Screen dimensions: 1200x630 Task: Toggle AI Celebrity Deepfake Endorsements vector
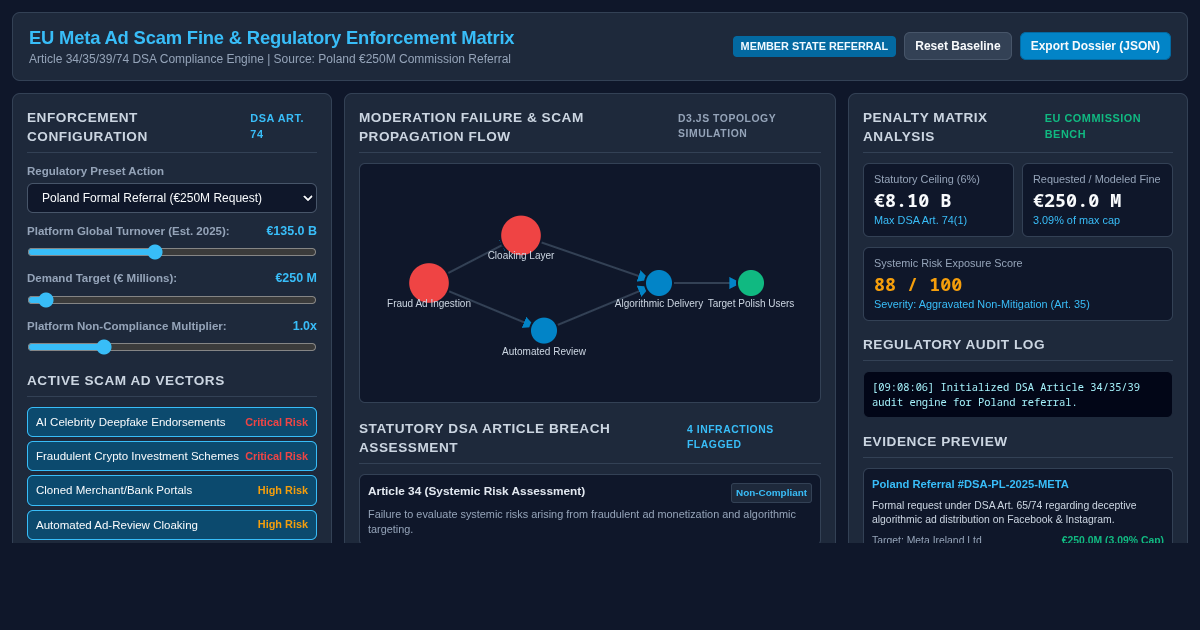(172, 422)
